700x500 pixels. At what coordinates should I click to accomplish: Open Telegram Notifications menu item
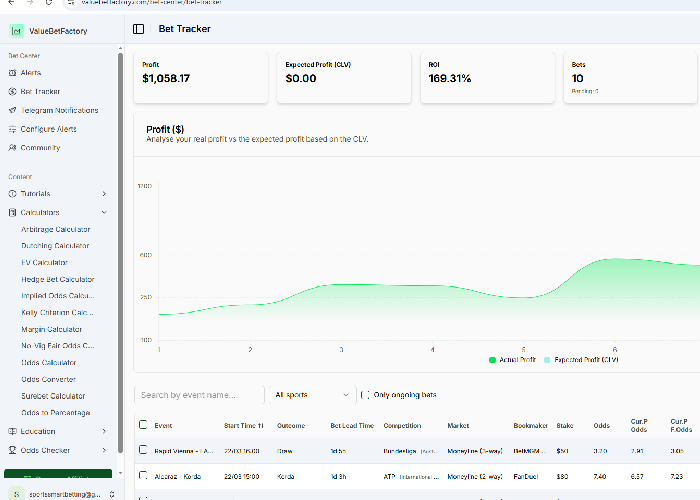[59, 110]
